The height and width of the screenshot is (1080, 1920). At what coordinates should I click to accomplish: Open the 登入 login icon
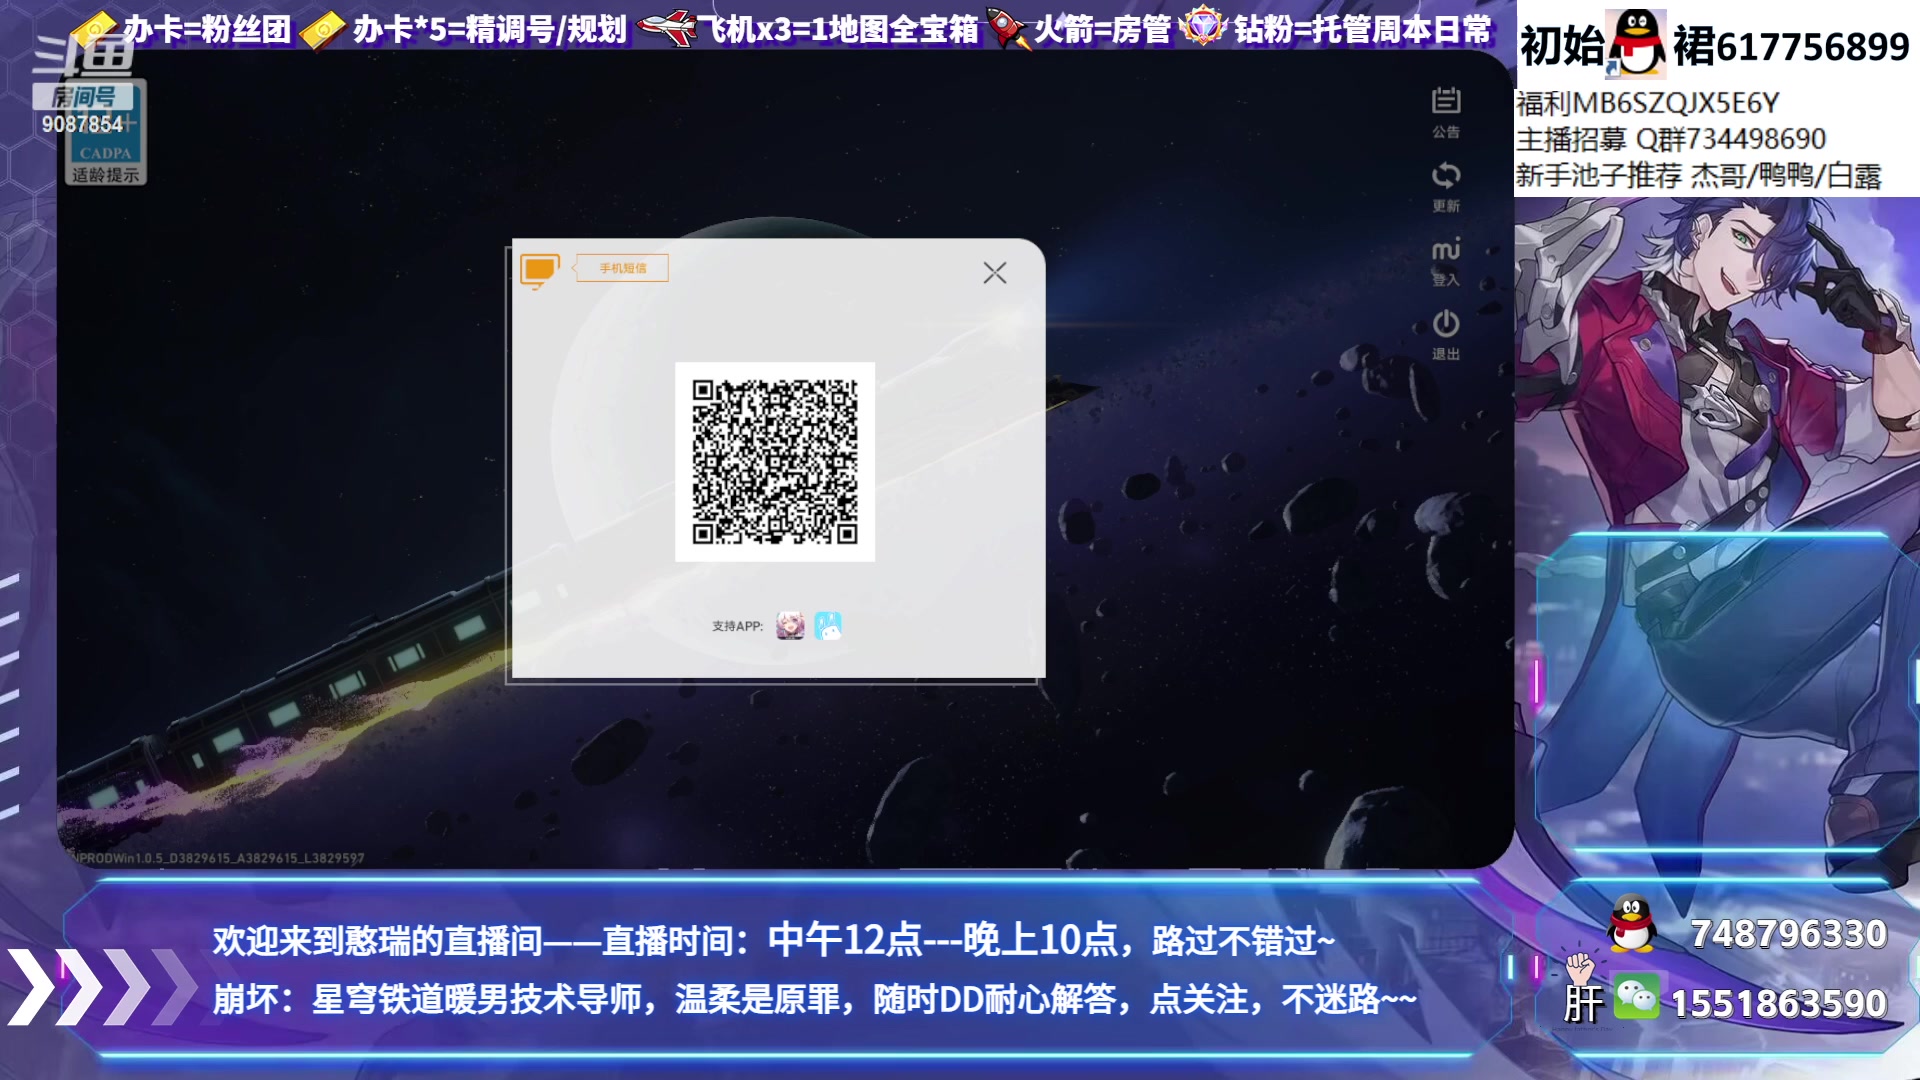[1445, 261]
